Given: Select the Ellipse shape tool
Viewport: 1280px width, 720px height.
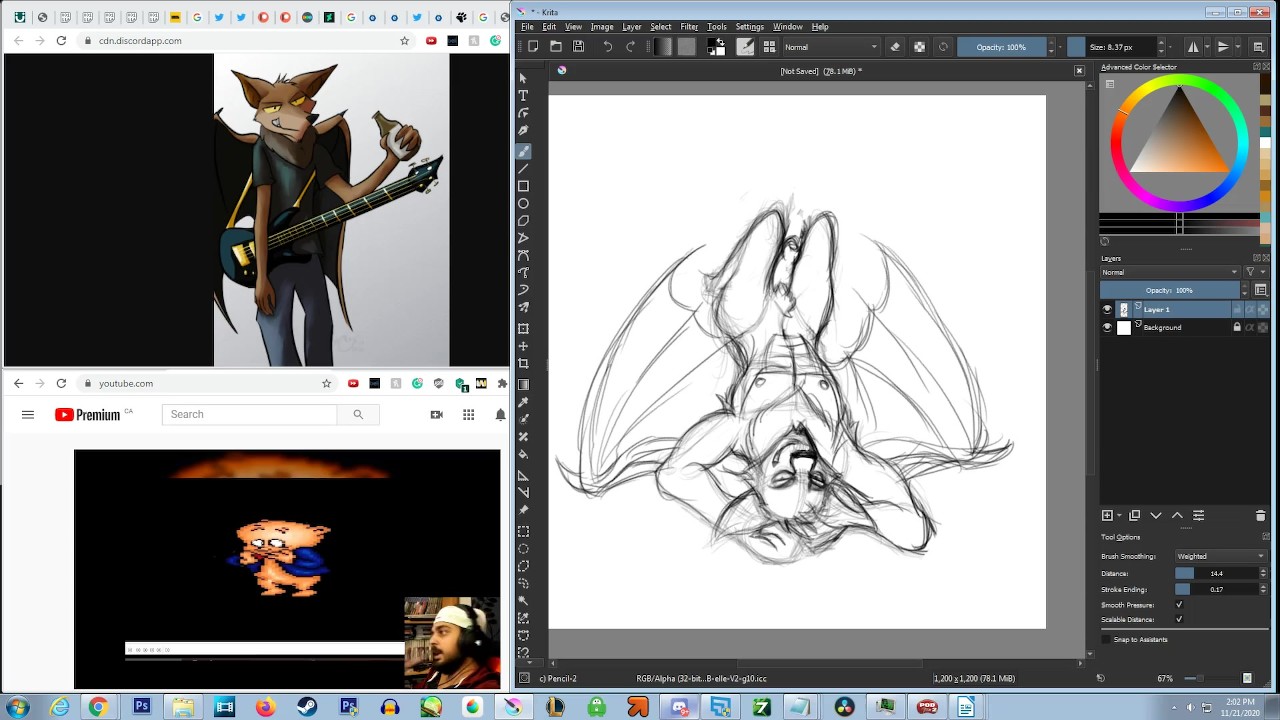Looking at the screenshot, I should pyautogui.click(x=523, y=203).
